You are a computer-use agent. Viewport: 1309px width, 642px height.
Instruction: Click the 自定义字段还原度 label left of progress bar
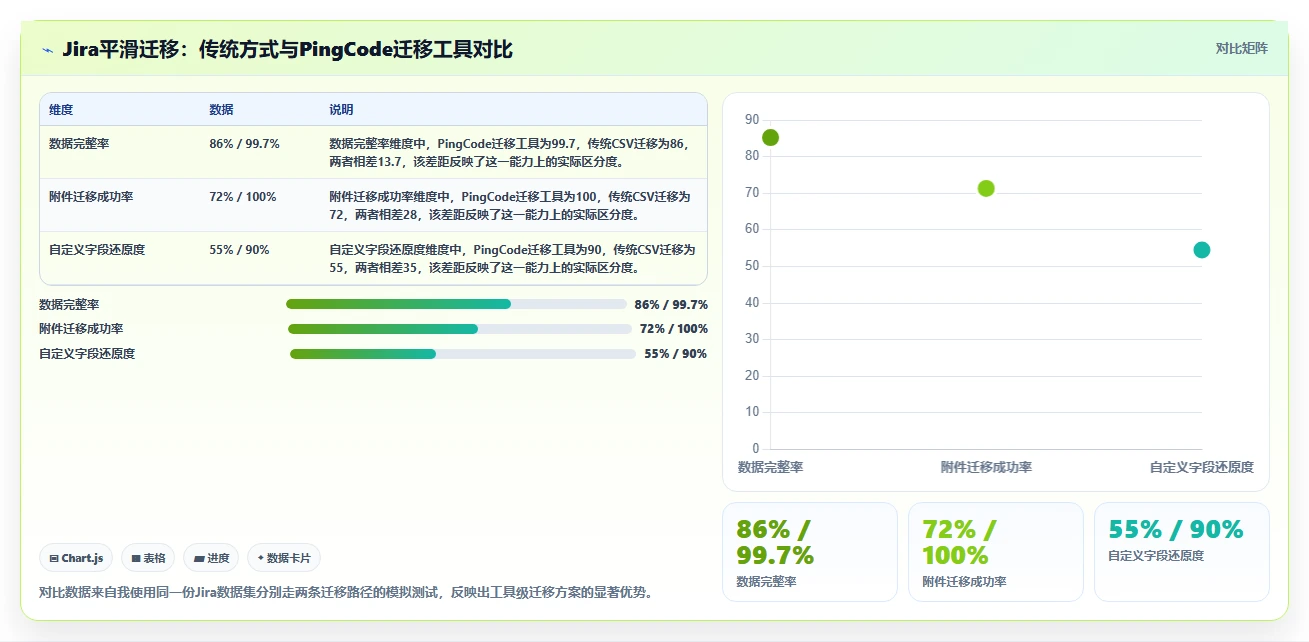tap(87, 354)
